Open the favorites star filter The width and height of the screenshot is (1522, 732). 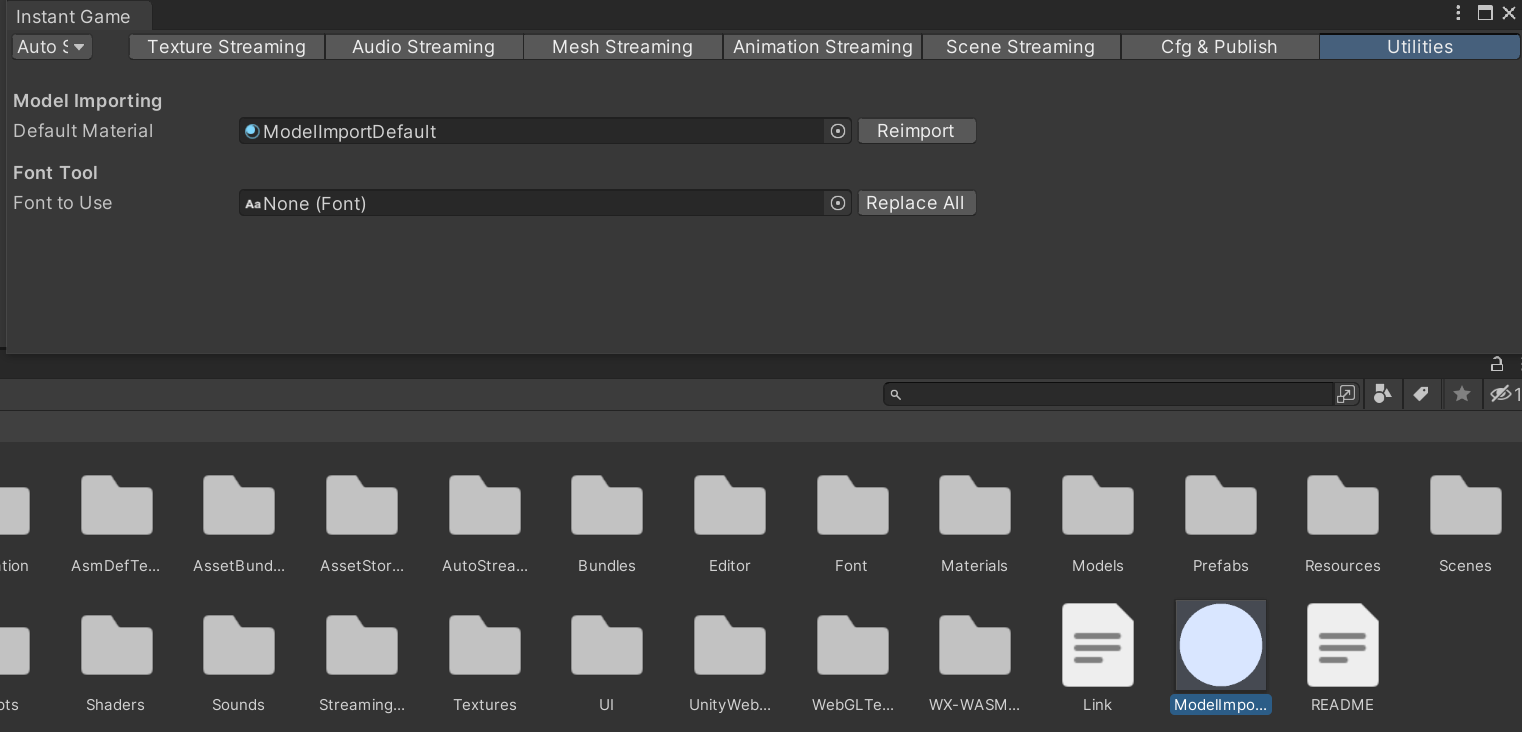point(1461,394)
